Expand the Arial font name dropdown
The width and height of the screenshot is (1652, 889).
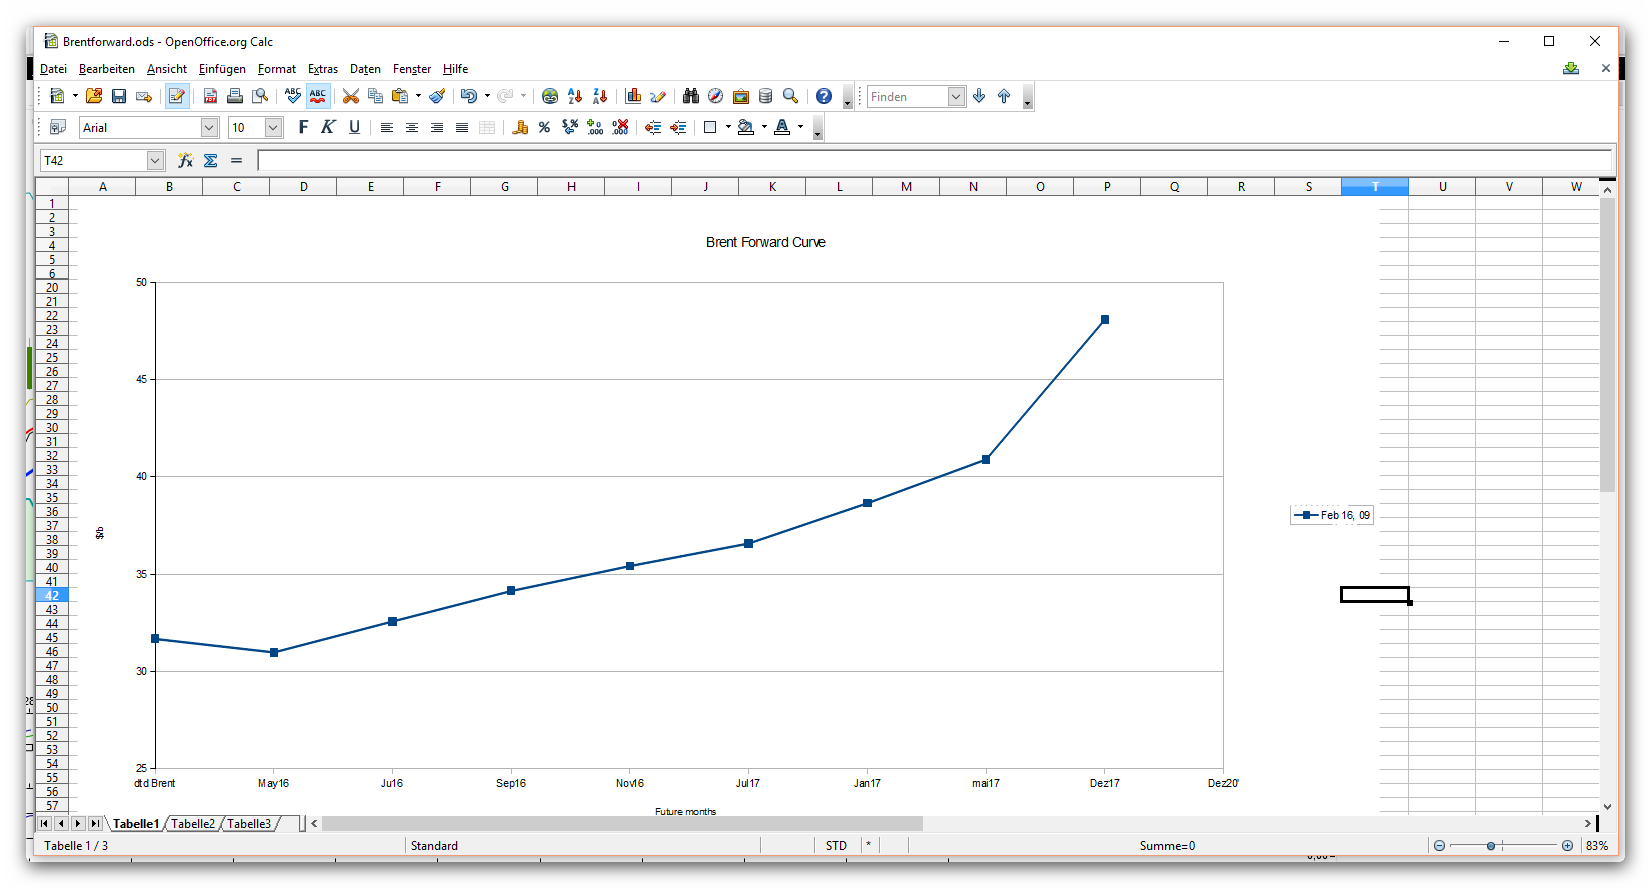pos(209,127)
